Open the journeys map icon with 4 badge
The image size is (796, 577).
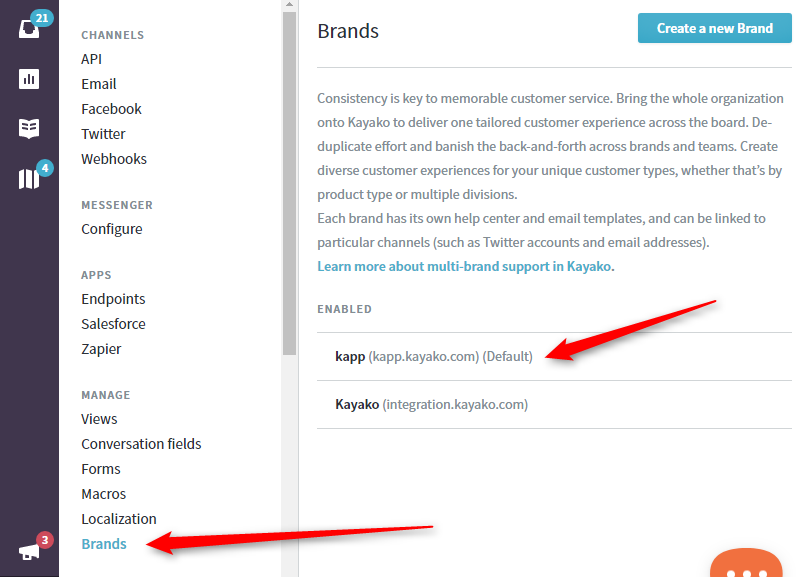tap(29, 179)
